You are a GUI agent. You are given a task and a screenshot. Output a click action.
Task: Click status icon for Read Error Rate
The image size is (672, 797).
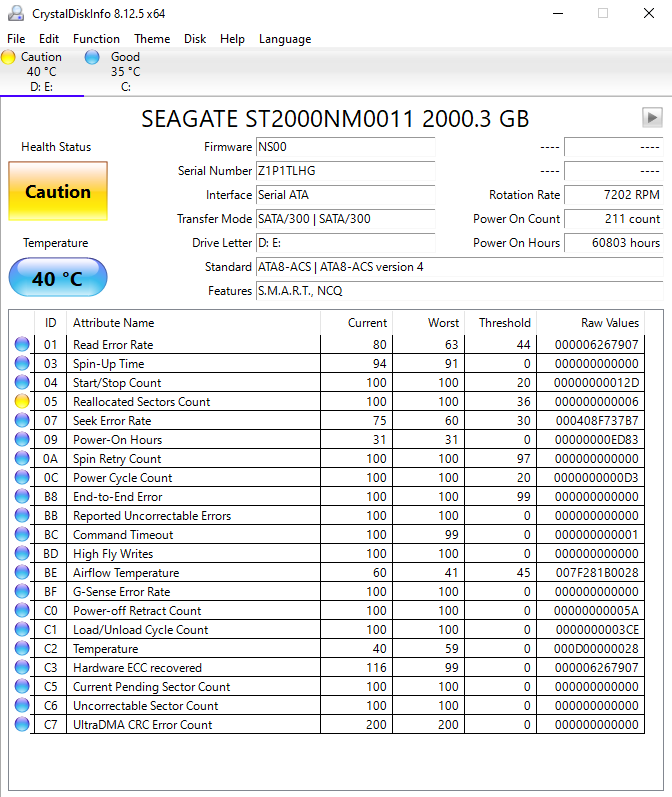click(22, 344)
